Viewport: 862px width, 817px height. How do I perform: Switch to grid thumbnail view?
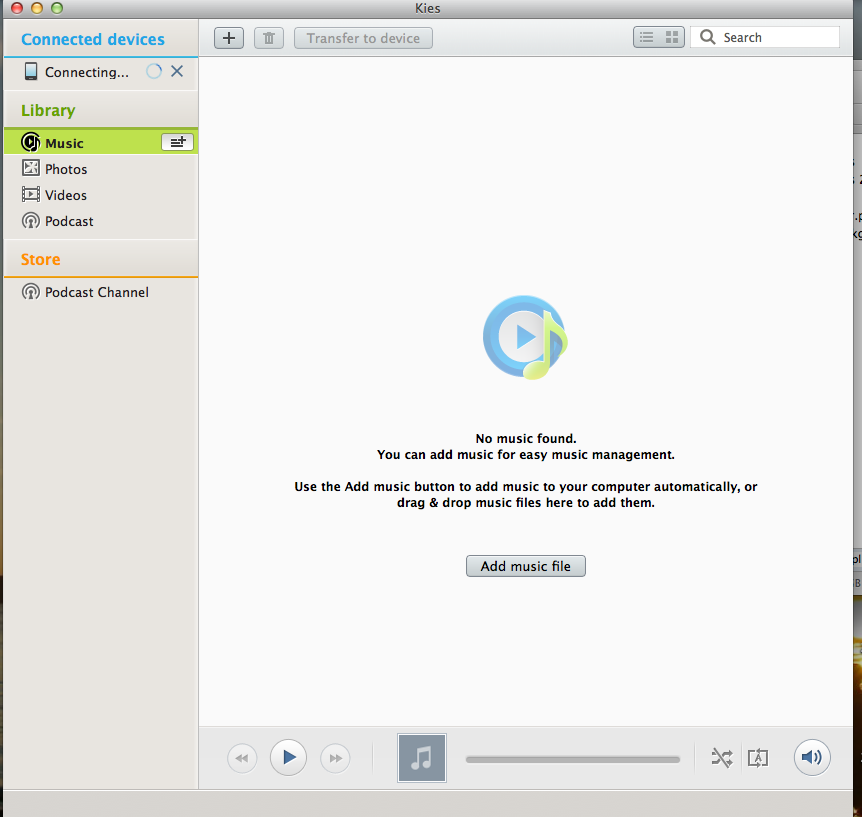click(x=672, y=37)
